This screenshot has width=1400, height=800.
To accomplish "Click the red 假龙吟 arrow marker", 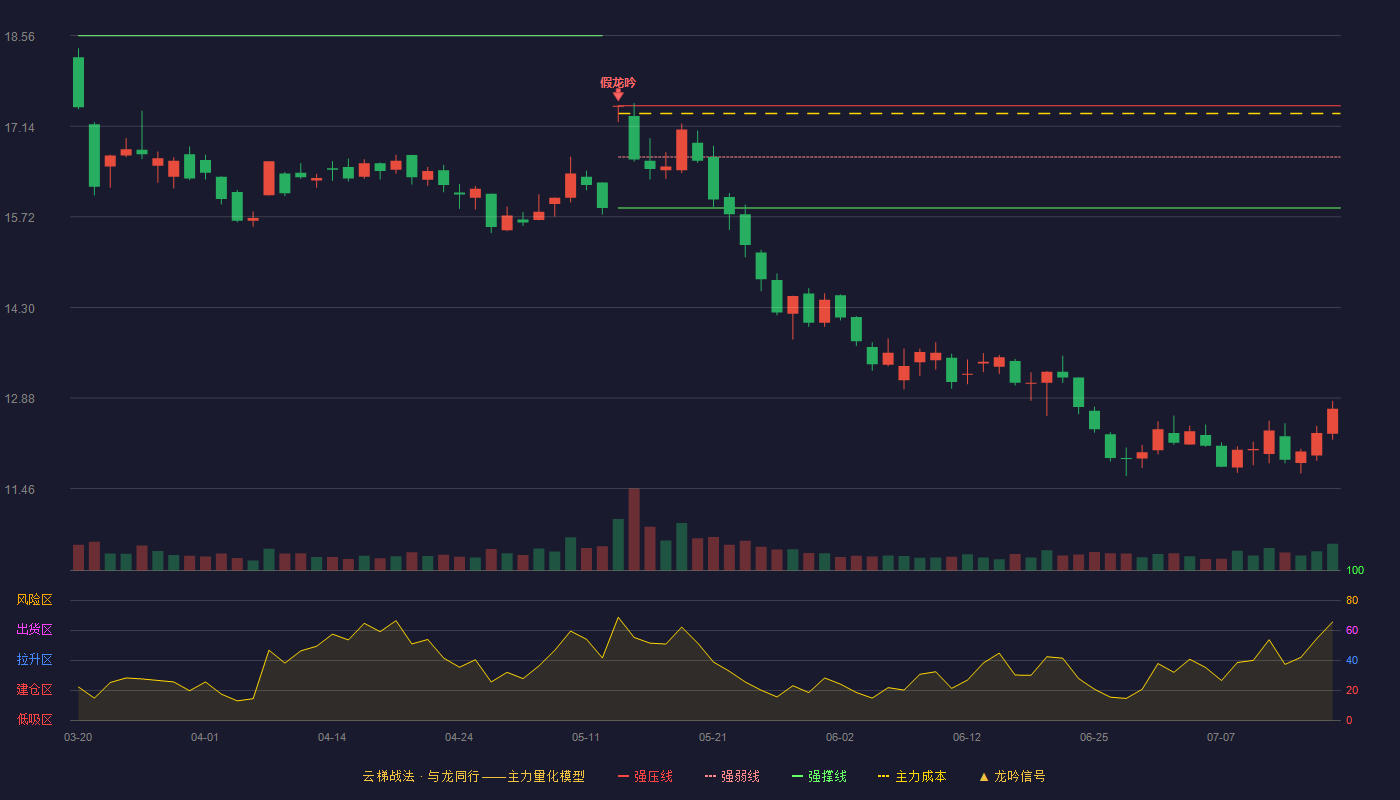I will [618, 96].
